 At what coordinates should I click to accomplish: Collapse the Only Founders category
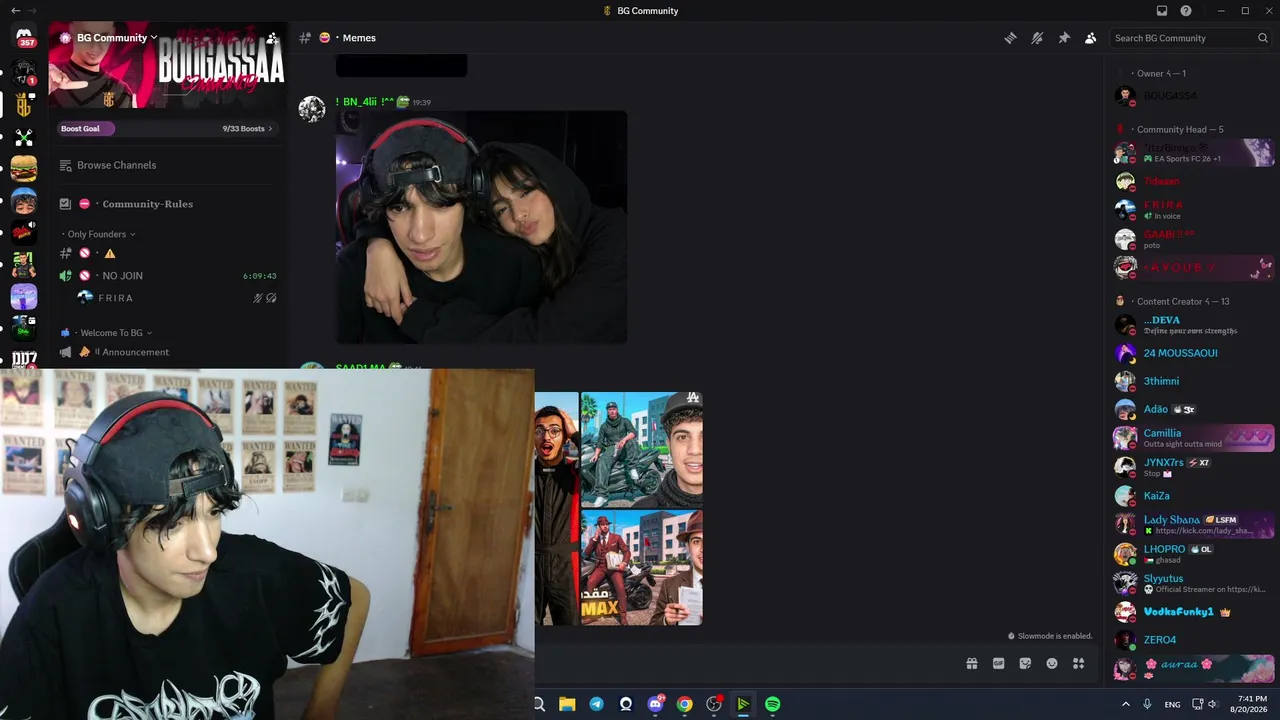pyautogui.click(x=101, y=234)
